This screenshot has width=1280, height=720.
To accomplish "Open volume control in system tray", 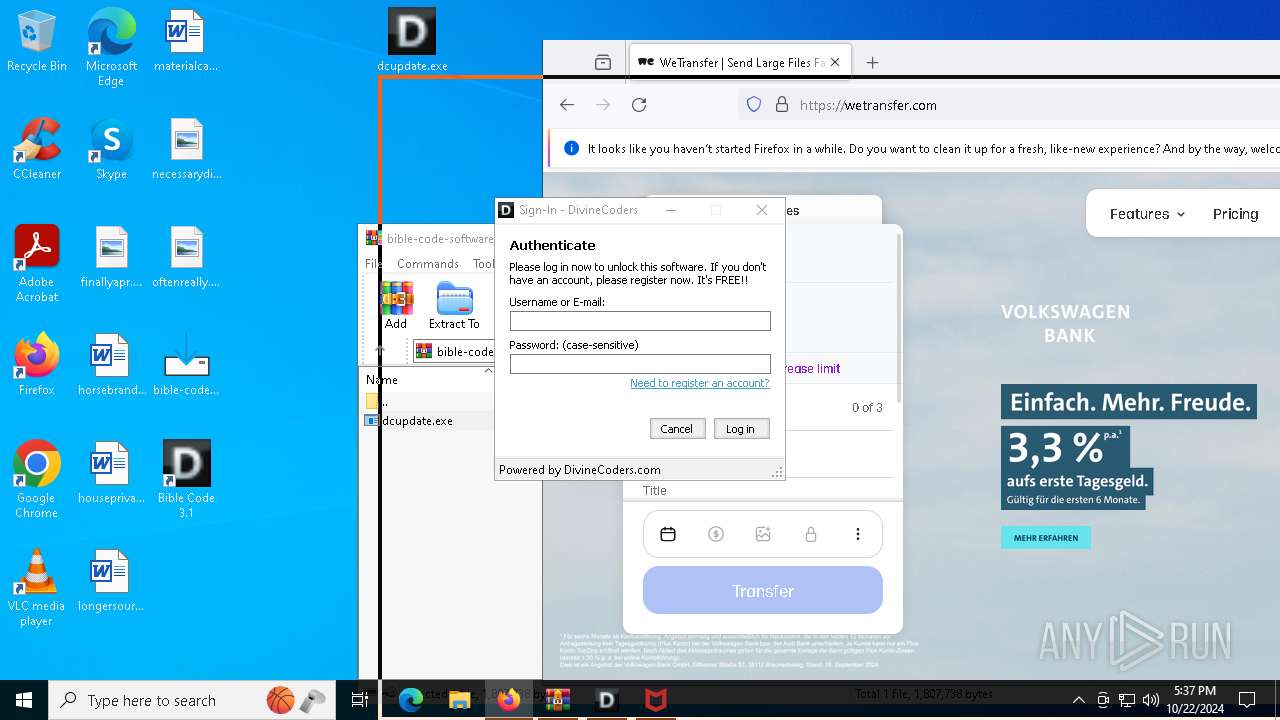I will pyautogui.click(x=1151, y=700).
